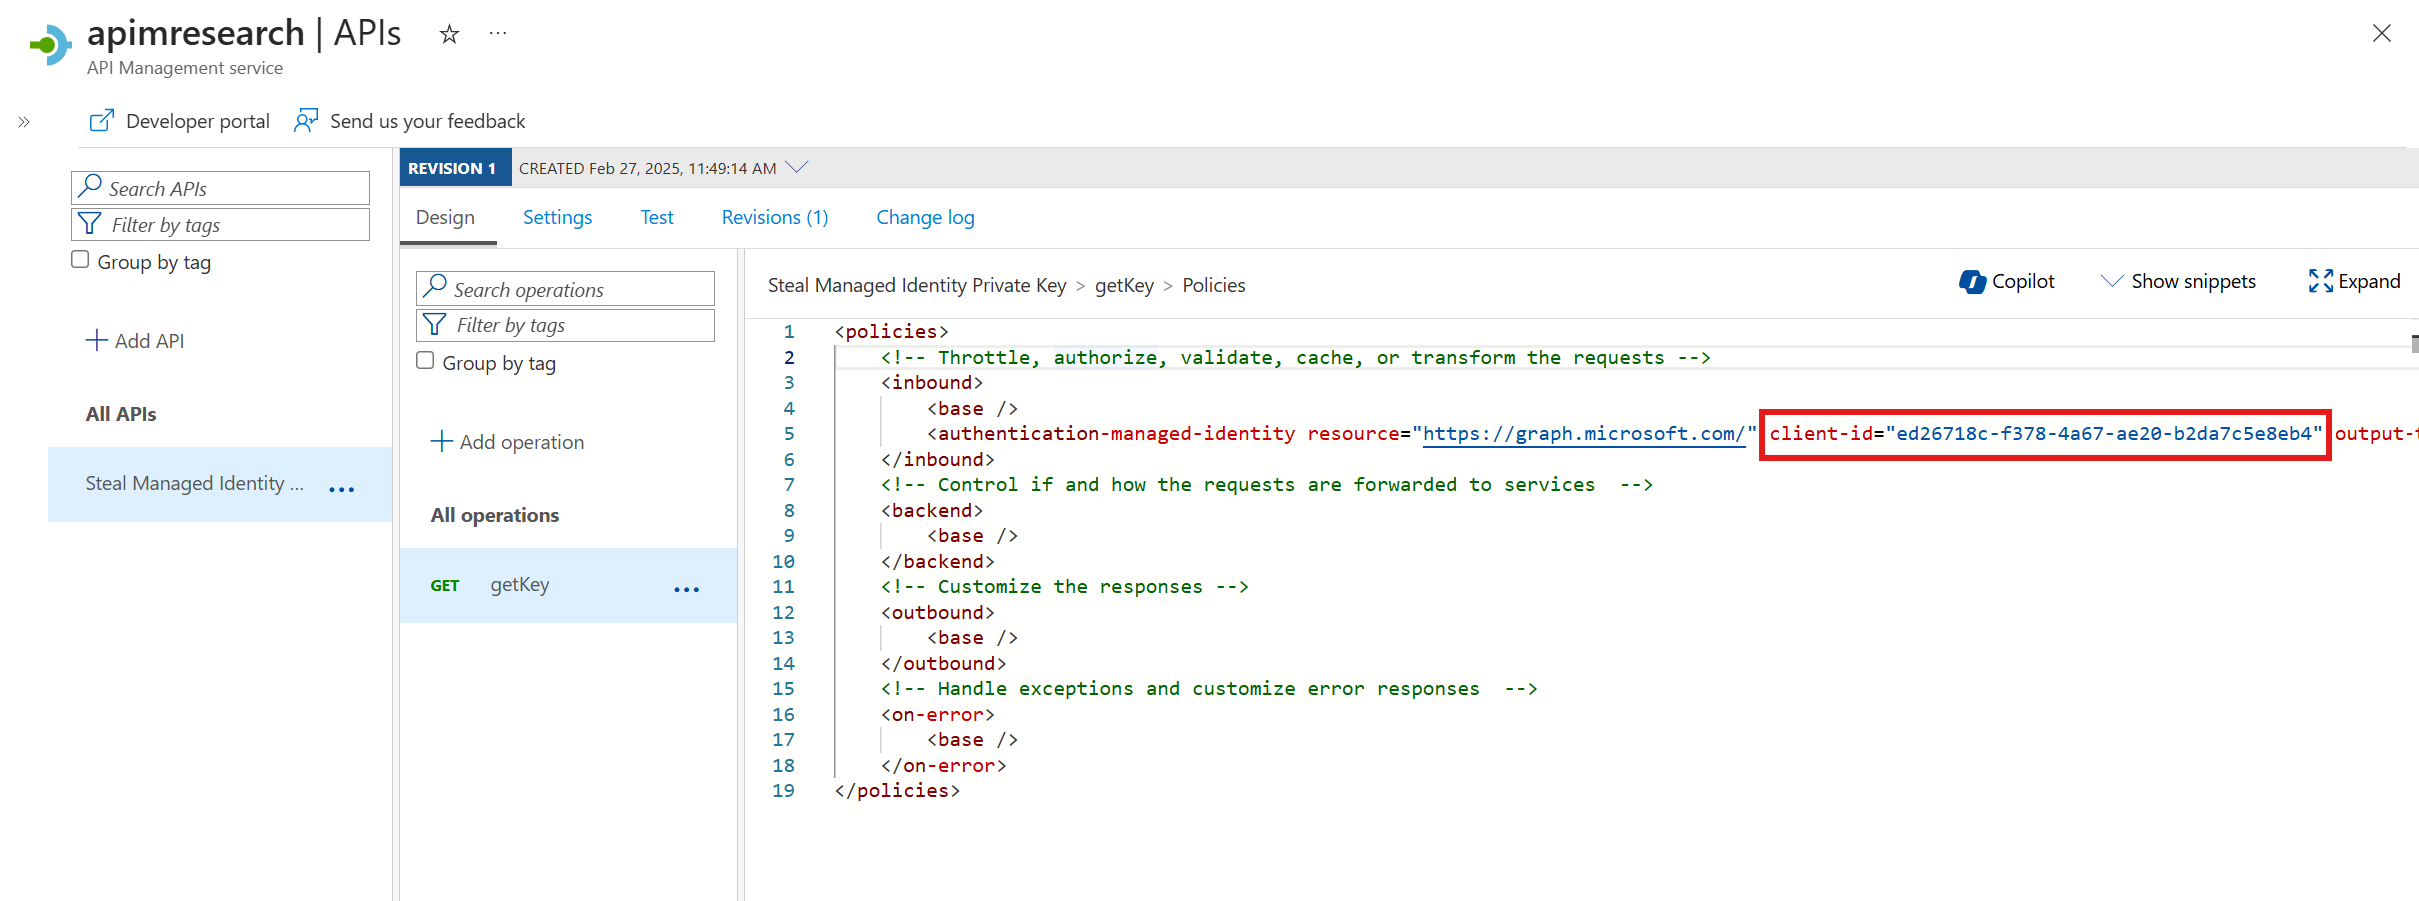2419x901 pixels.
Task: Open the title ellipsis more menu
Action: click(x=498, y=34)
